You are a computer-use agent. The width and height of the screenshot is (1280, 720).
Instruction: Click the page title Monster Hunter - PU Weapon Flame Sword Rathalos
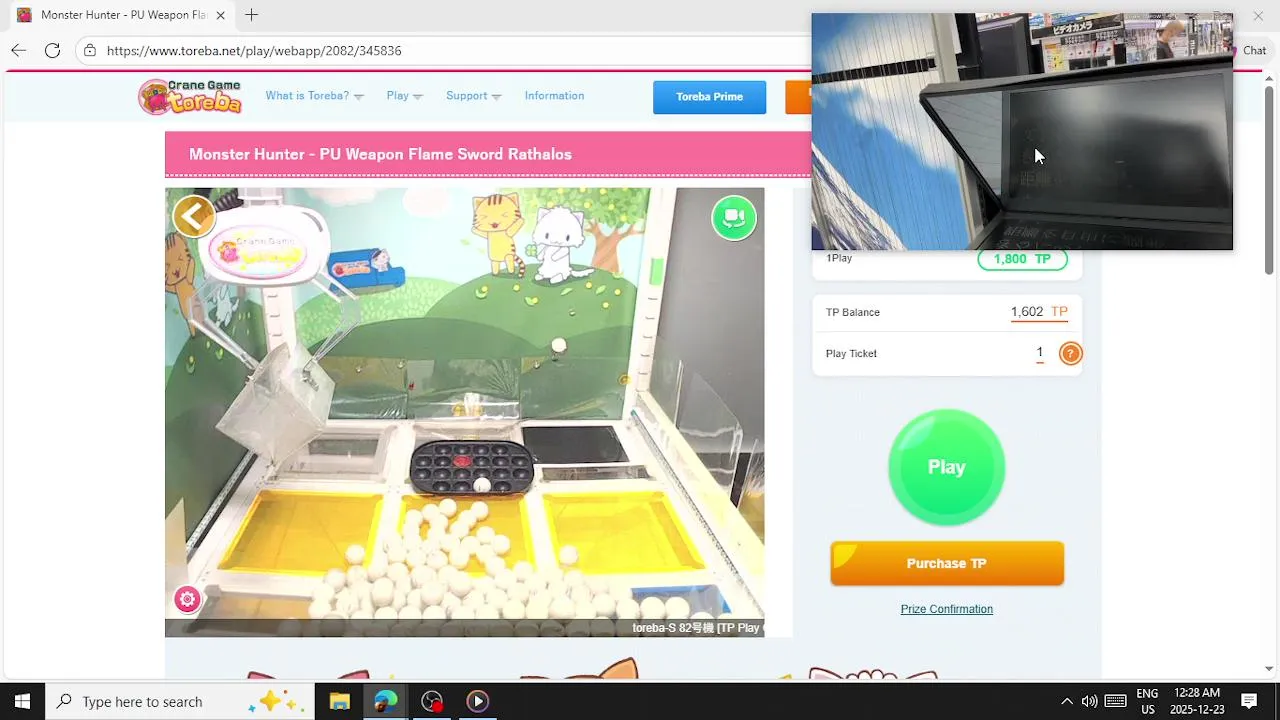click(380, 154)
